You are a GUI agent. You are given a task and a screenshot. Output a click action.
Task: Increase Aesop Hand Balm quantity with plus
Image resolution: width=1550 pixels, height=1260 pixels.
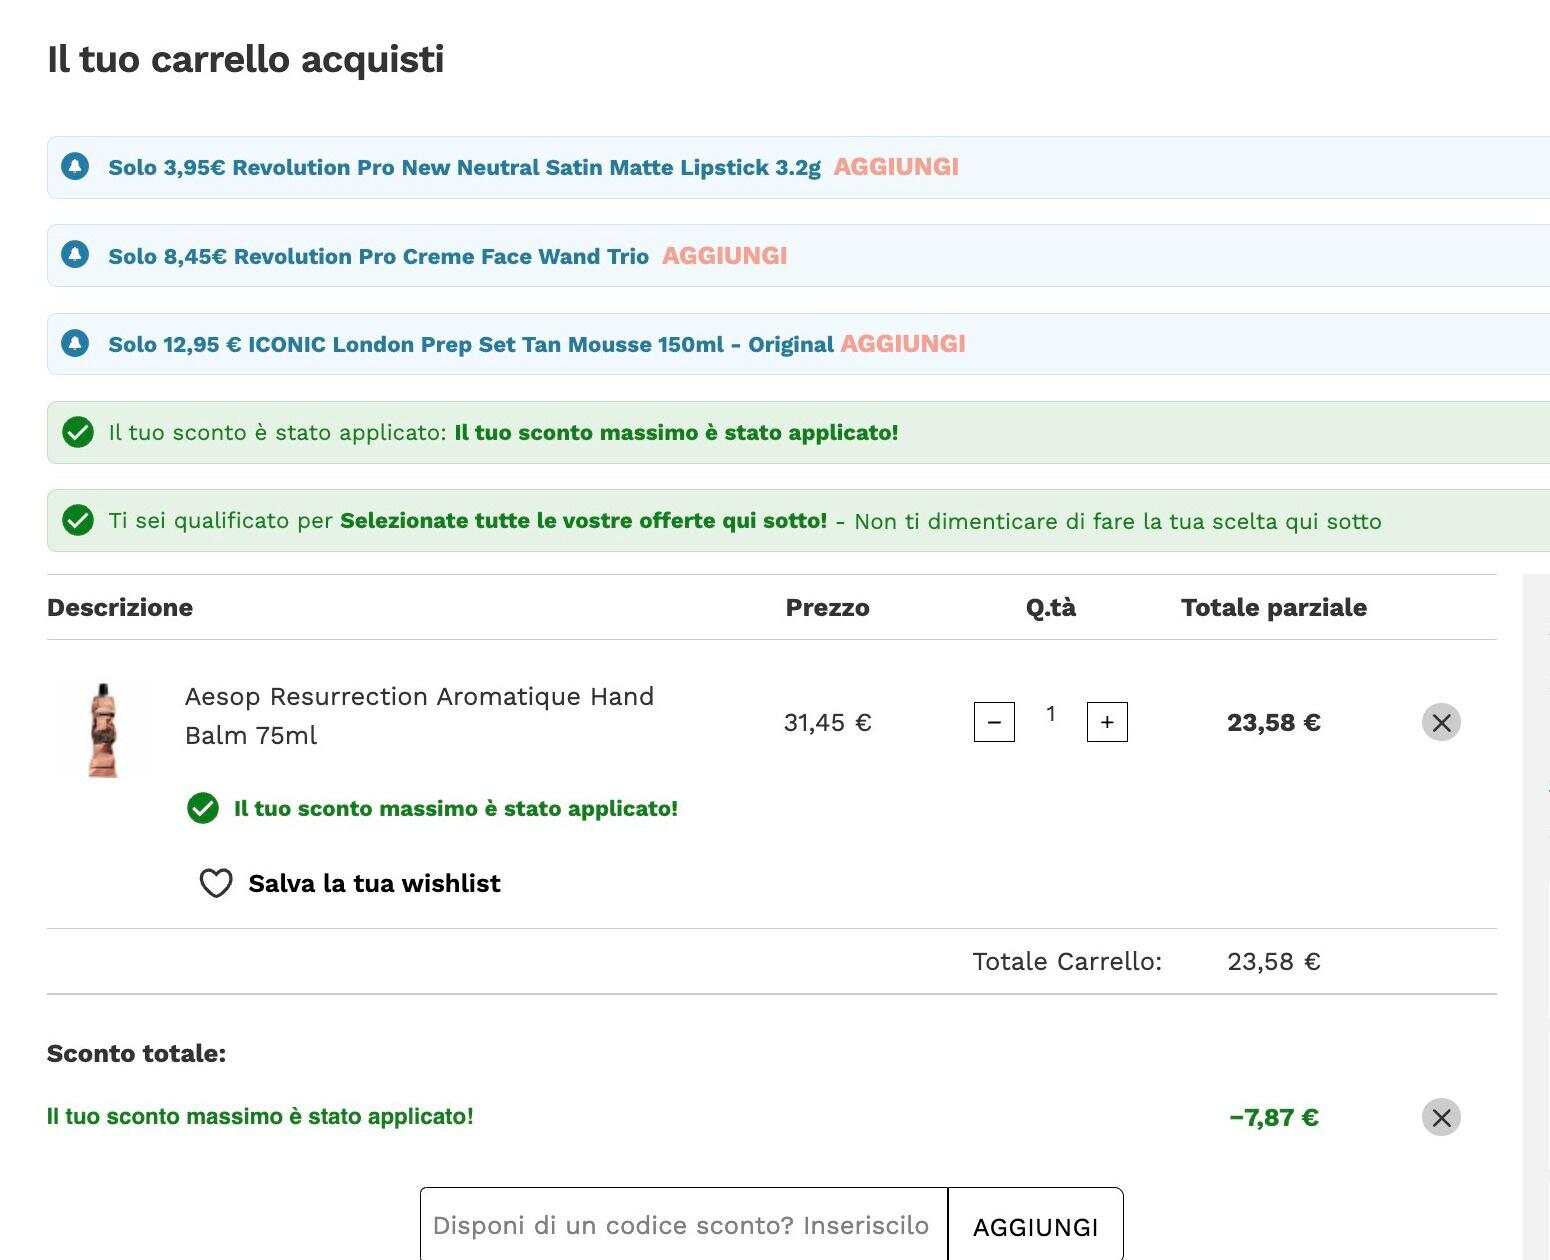coord(1107,722)
